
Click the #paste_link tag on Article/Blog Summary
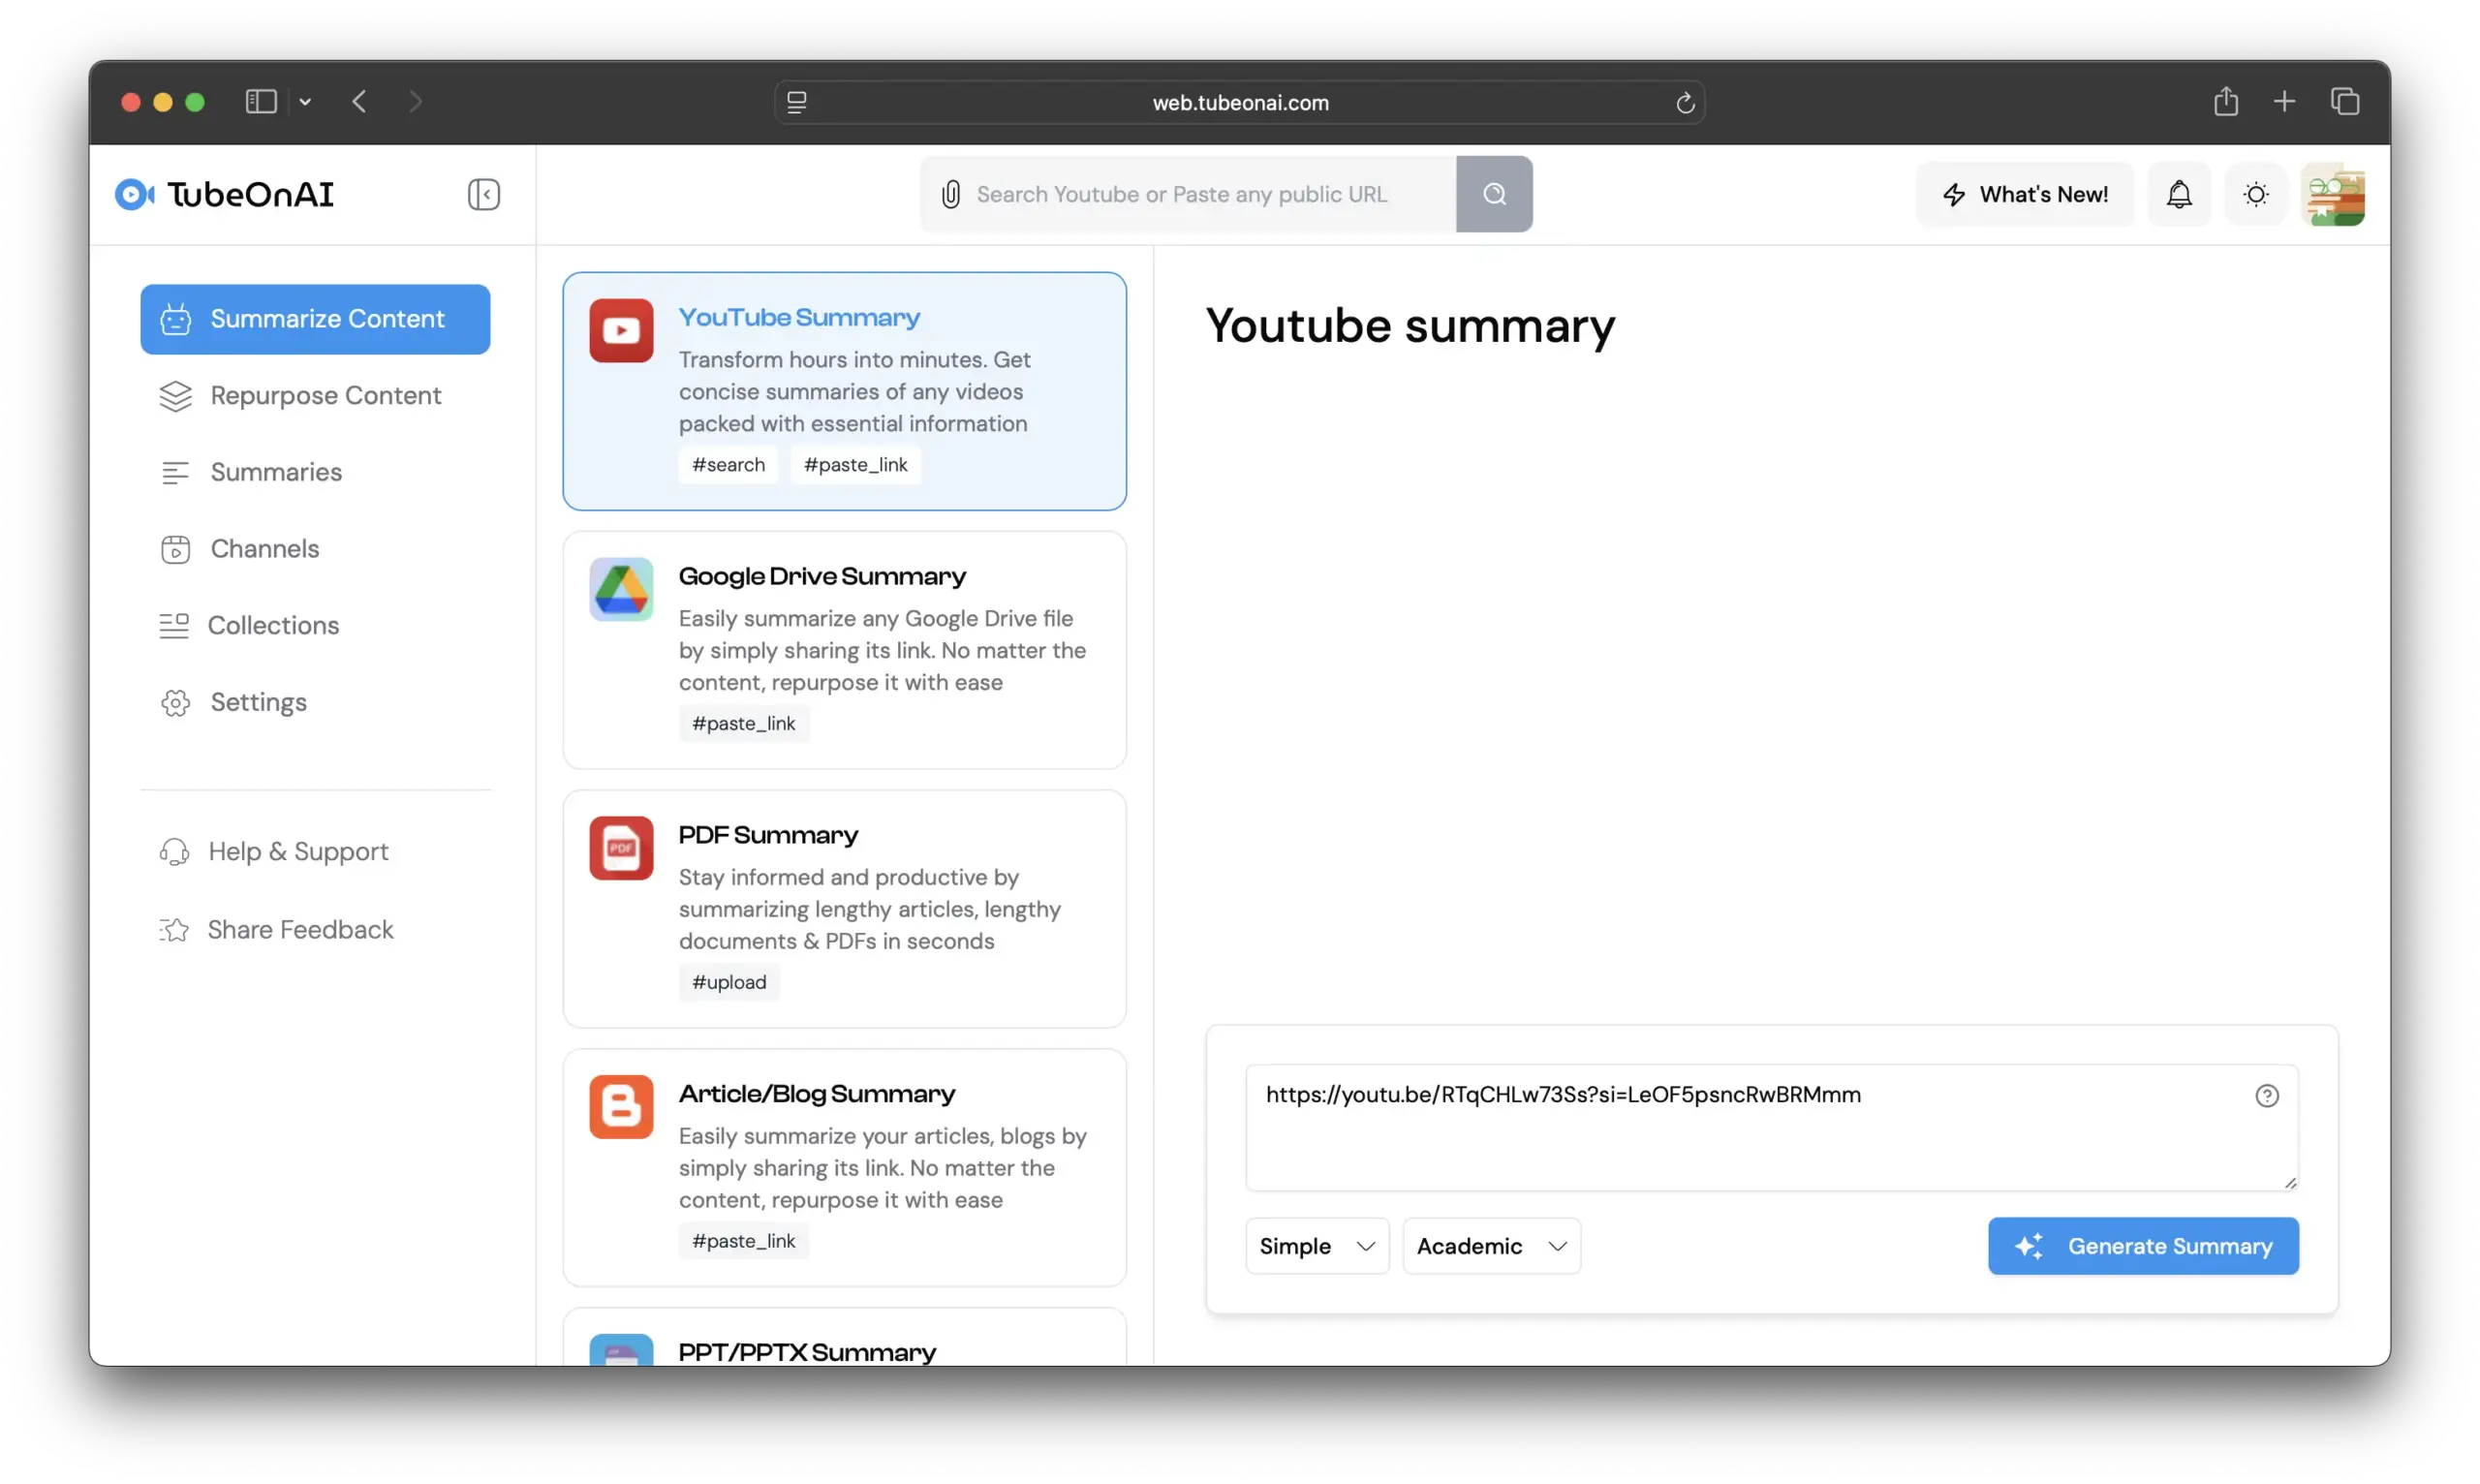pos(744,1242)
